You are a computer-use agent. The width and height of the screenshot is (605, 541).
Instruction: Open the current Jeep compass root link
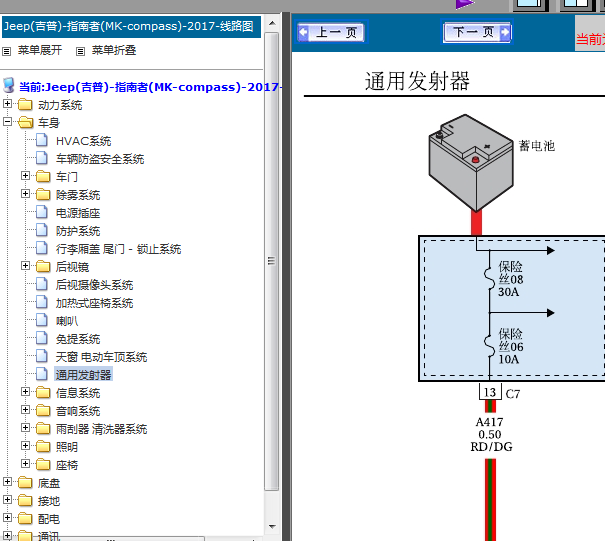150,87
